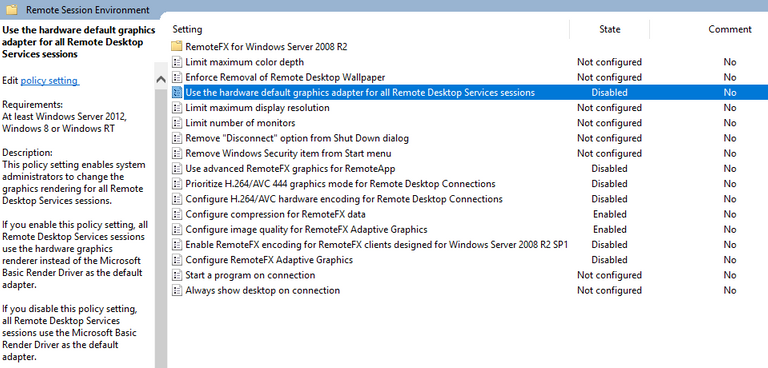Click policy icon beside Use advanced RemoteFX graphics

(177, 169)
